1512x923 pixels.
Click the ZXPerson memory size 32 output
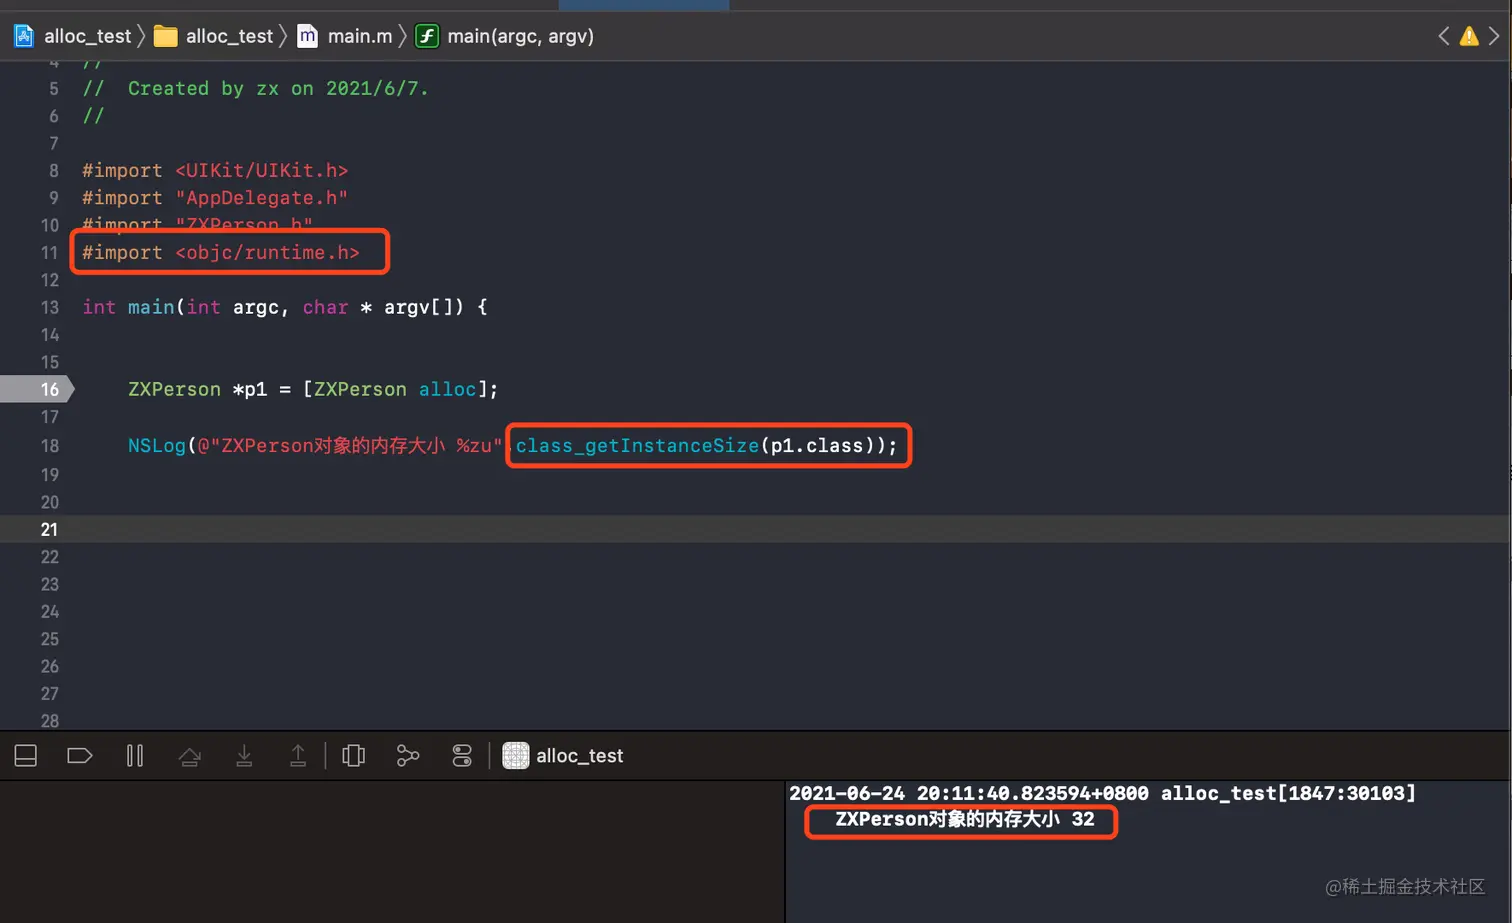coord(965,819)
